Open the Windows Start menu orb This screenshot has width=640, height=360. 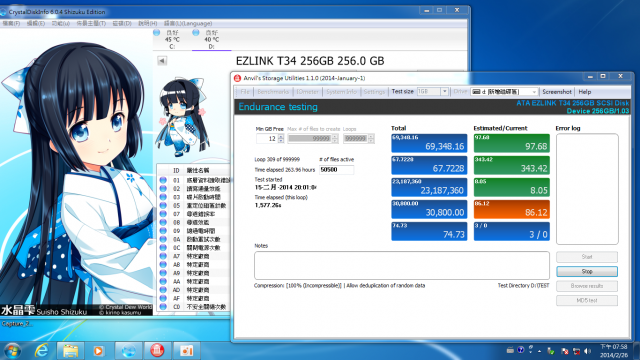[12, 350]
